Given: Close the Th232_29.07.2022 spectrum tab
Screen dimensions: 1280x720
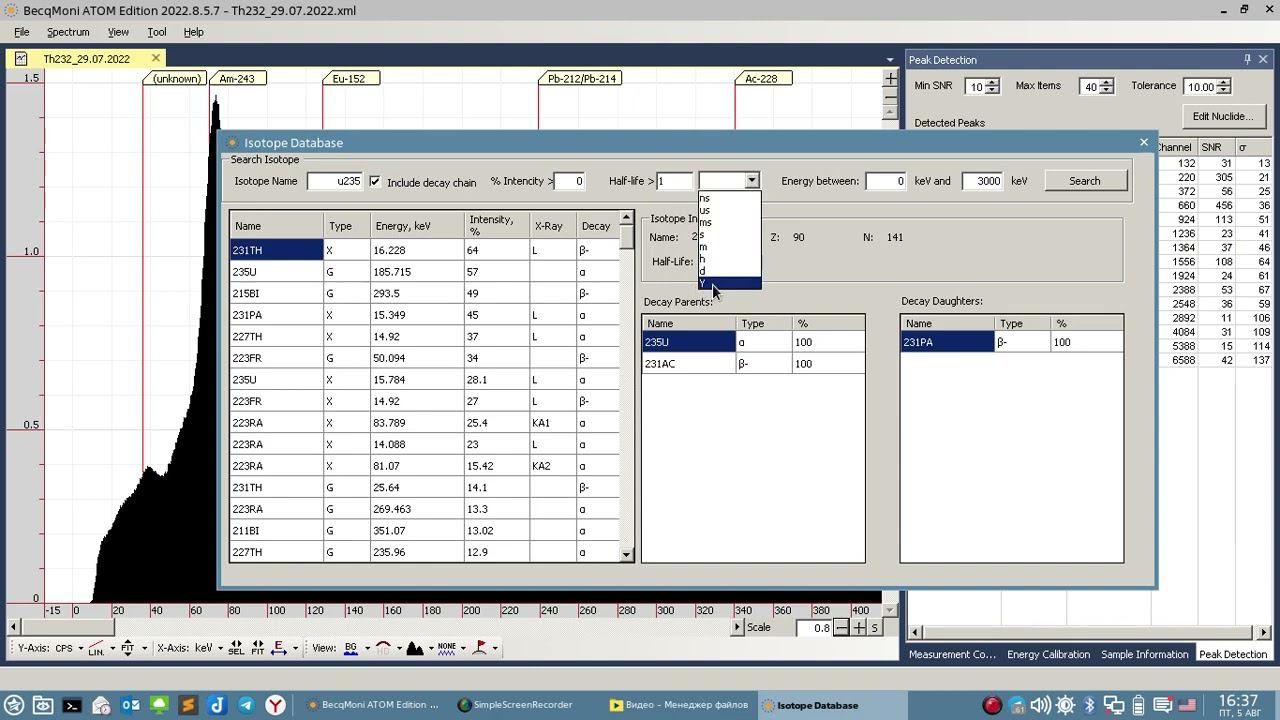Looking at the screenshot, I should coord(156,59).
